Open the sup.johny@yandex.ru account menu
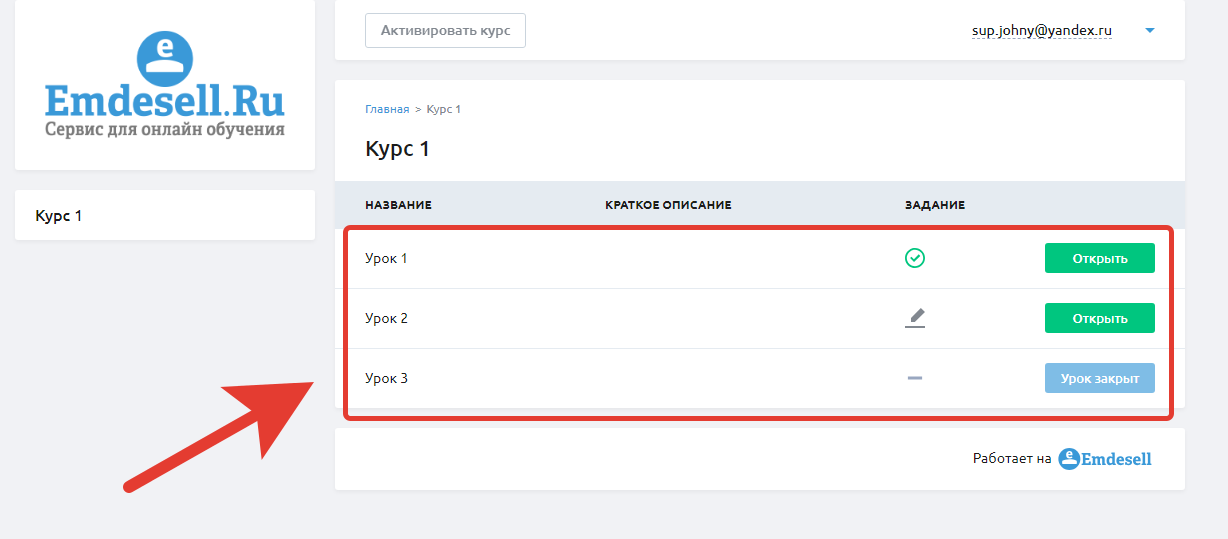The image size is (1228, 539). point(1042,31)
